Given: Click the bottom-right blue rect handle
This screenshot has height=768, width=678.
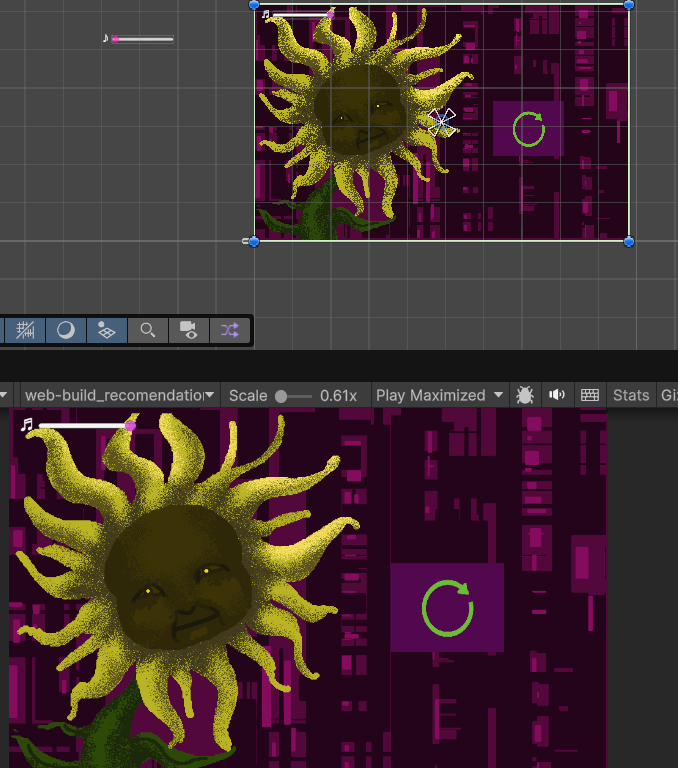Looking at the screenshot, I should coord(629,241).
